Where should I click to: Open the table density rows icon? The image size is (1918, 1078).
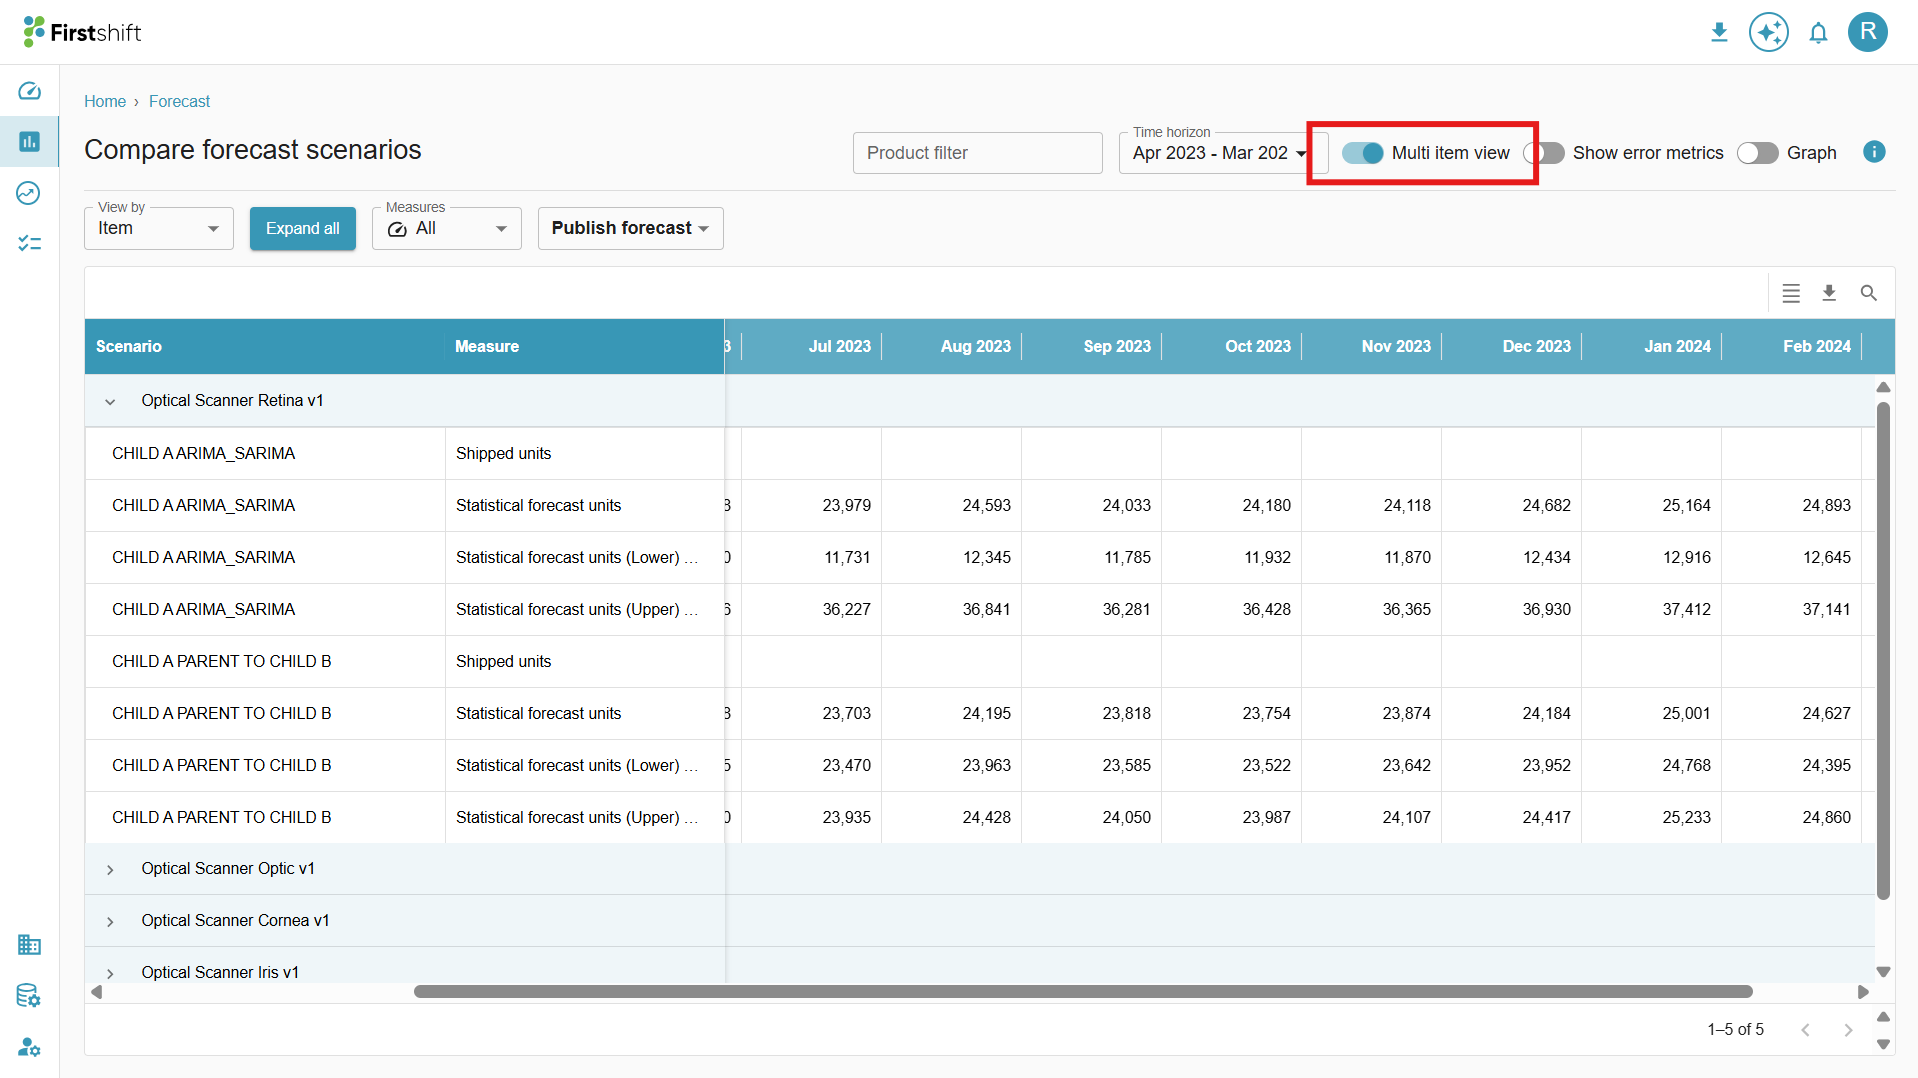pos(1791,293)
